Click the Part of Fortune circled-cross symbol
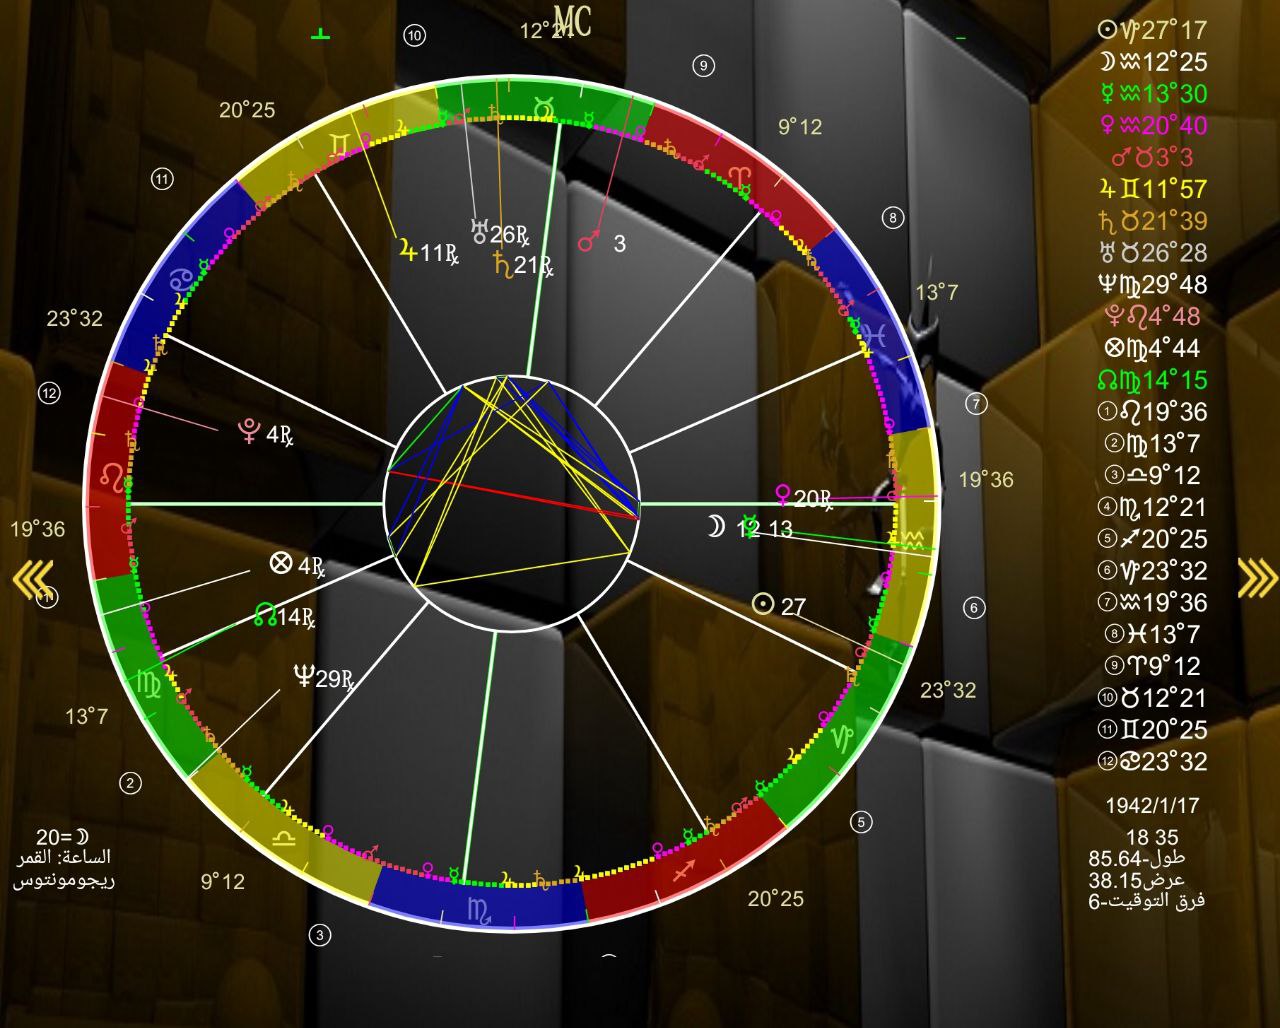 click(281, 564)
